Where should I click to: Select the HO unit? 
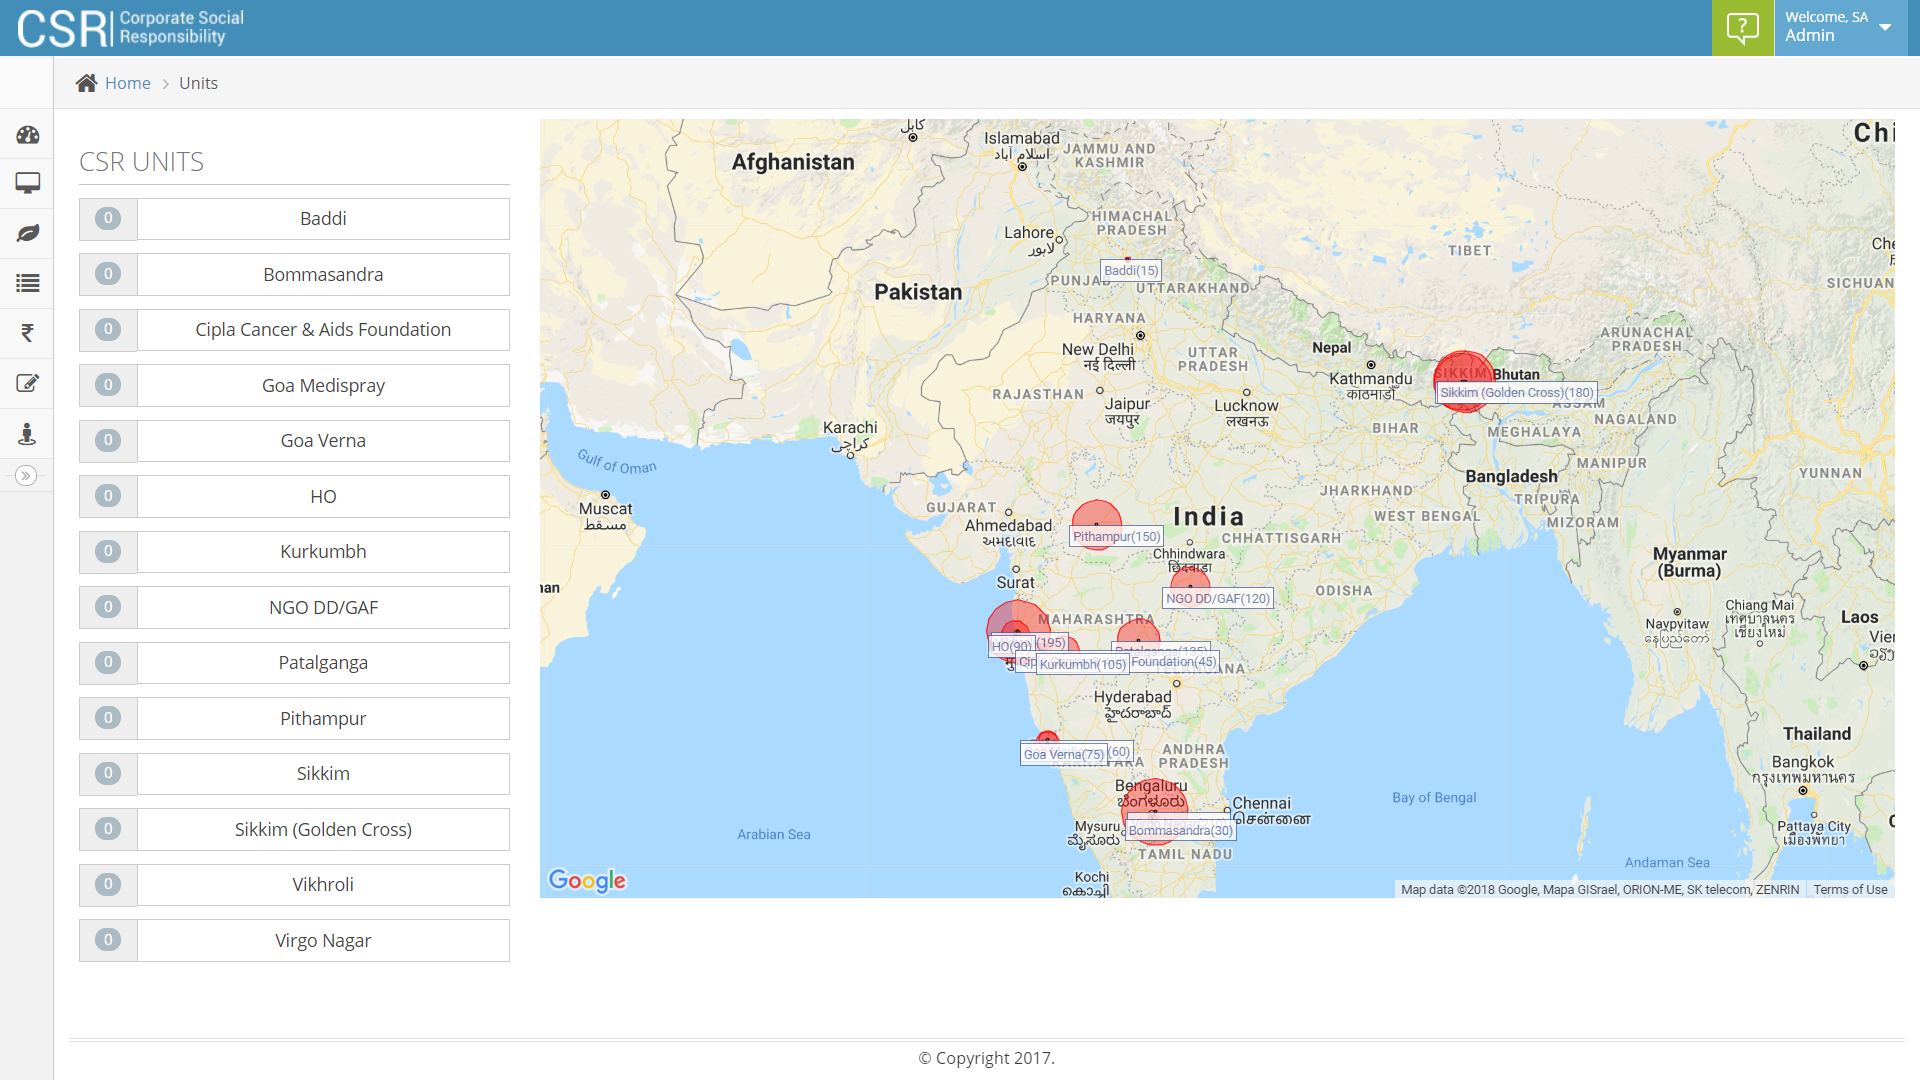coord(323,496)
